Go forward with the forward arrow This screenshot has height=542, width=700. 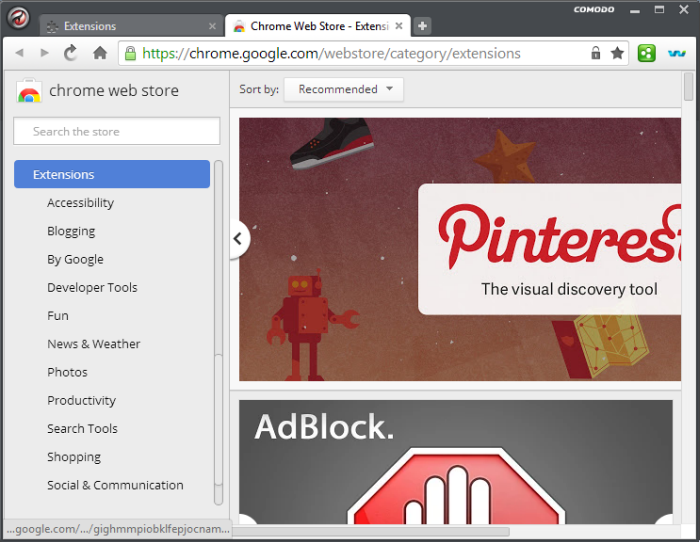[x=44, y=53]
